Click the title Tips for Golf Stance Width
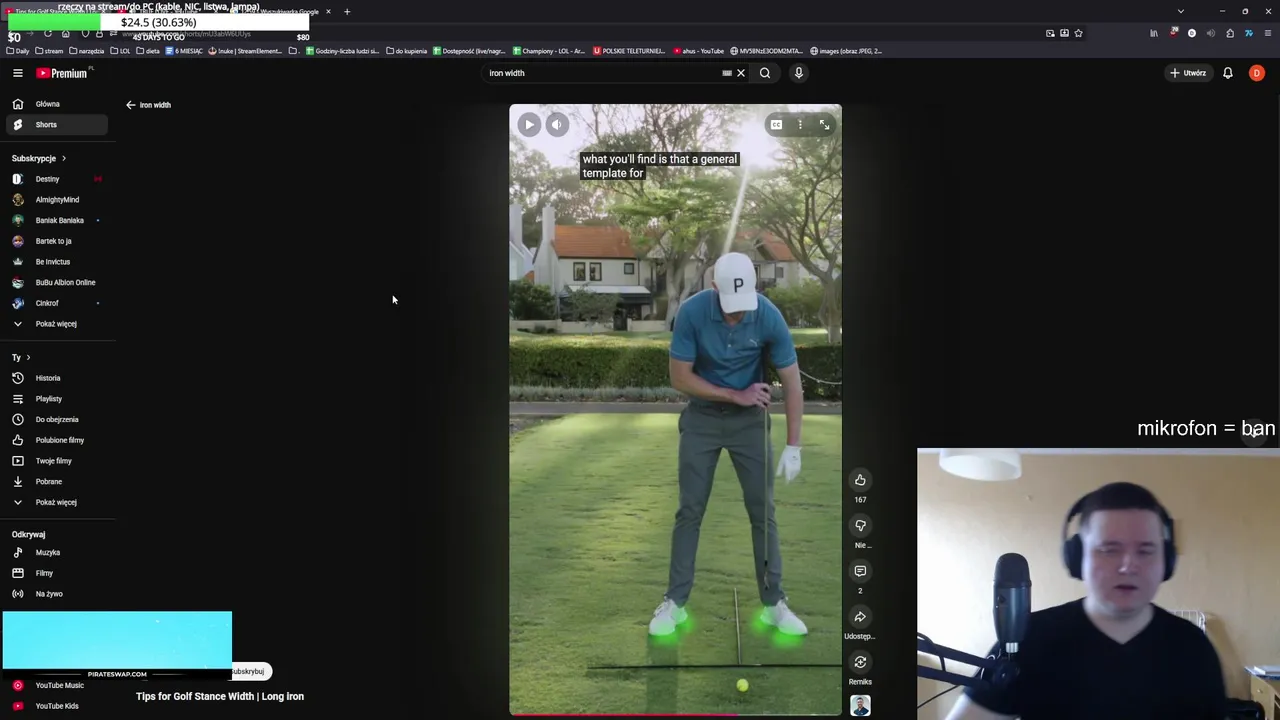The height and width of the screenshot is (720, 1280). point(220,696)
